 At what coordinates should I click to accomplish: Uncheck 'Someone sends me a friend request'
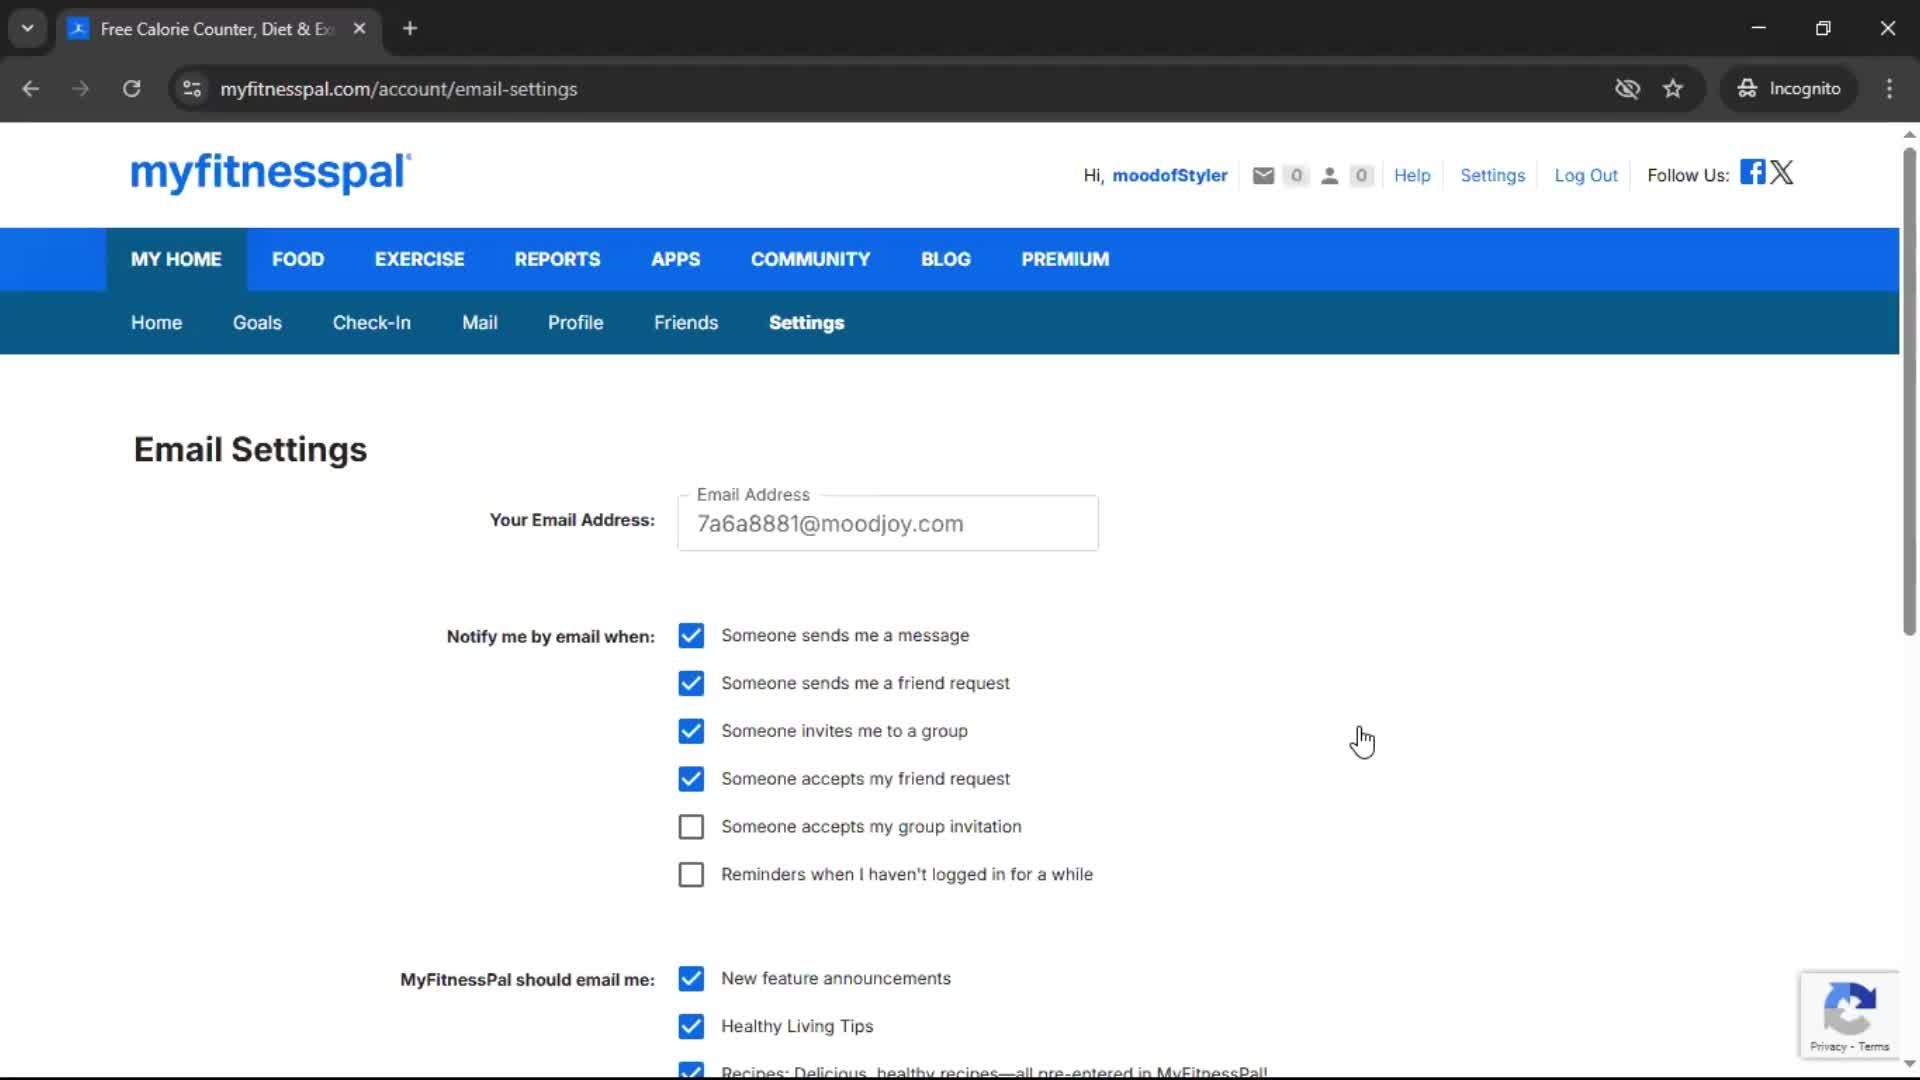coord(691,684)
